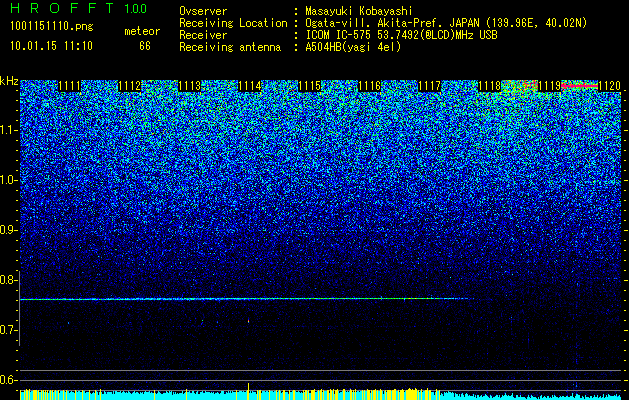Select the observer name Masayuki Kobayashi
The width and height of the screenshot is (629, 400).
pyautogui.click(x=359, y=11)
